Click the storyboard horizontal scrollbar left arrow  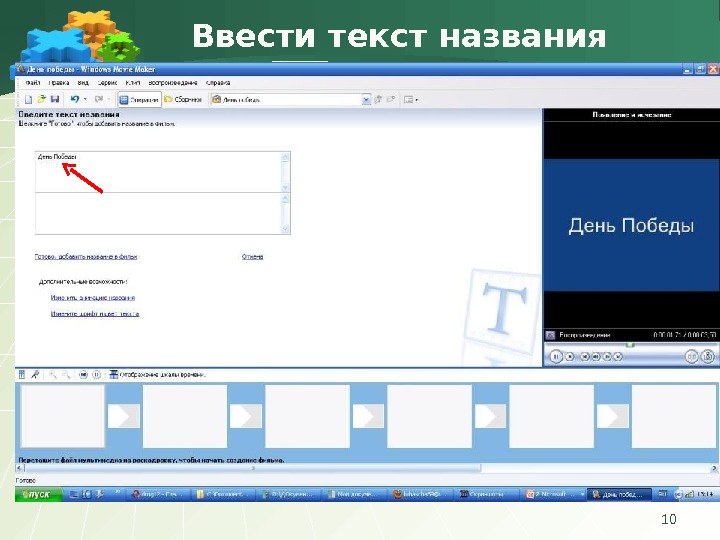[20, 468]
